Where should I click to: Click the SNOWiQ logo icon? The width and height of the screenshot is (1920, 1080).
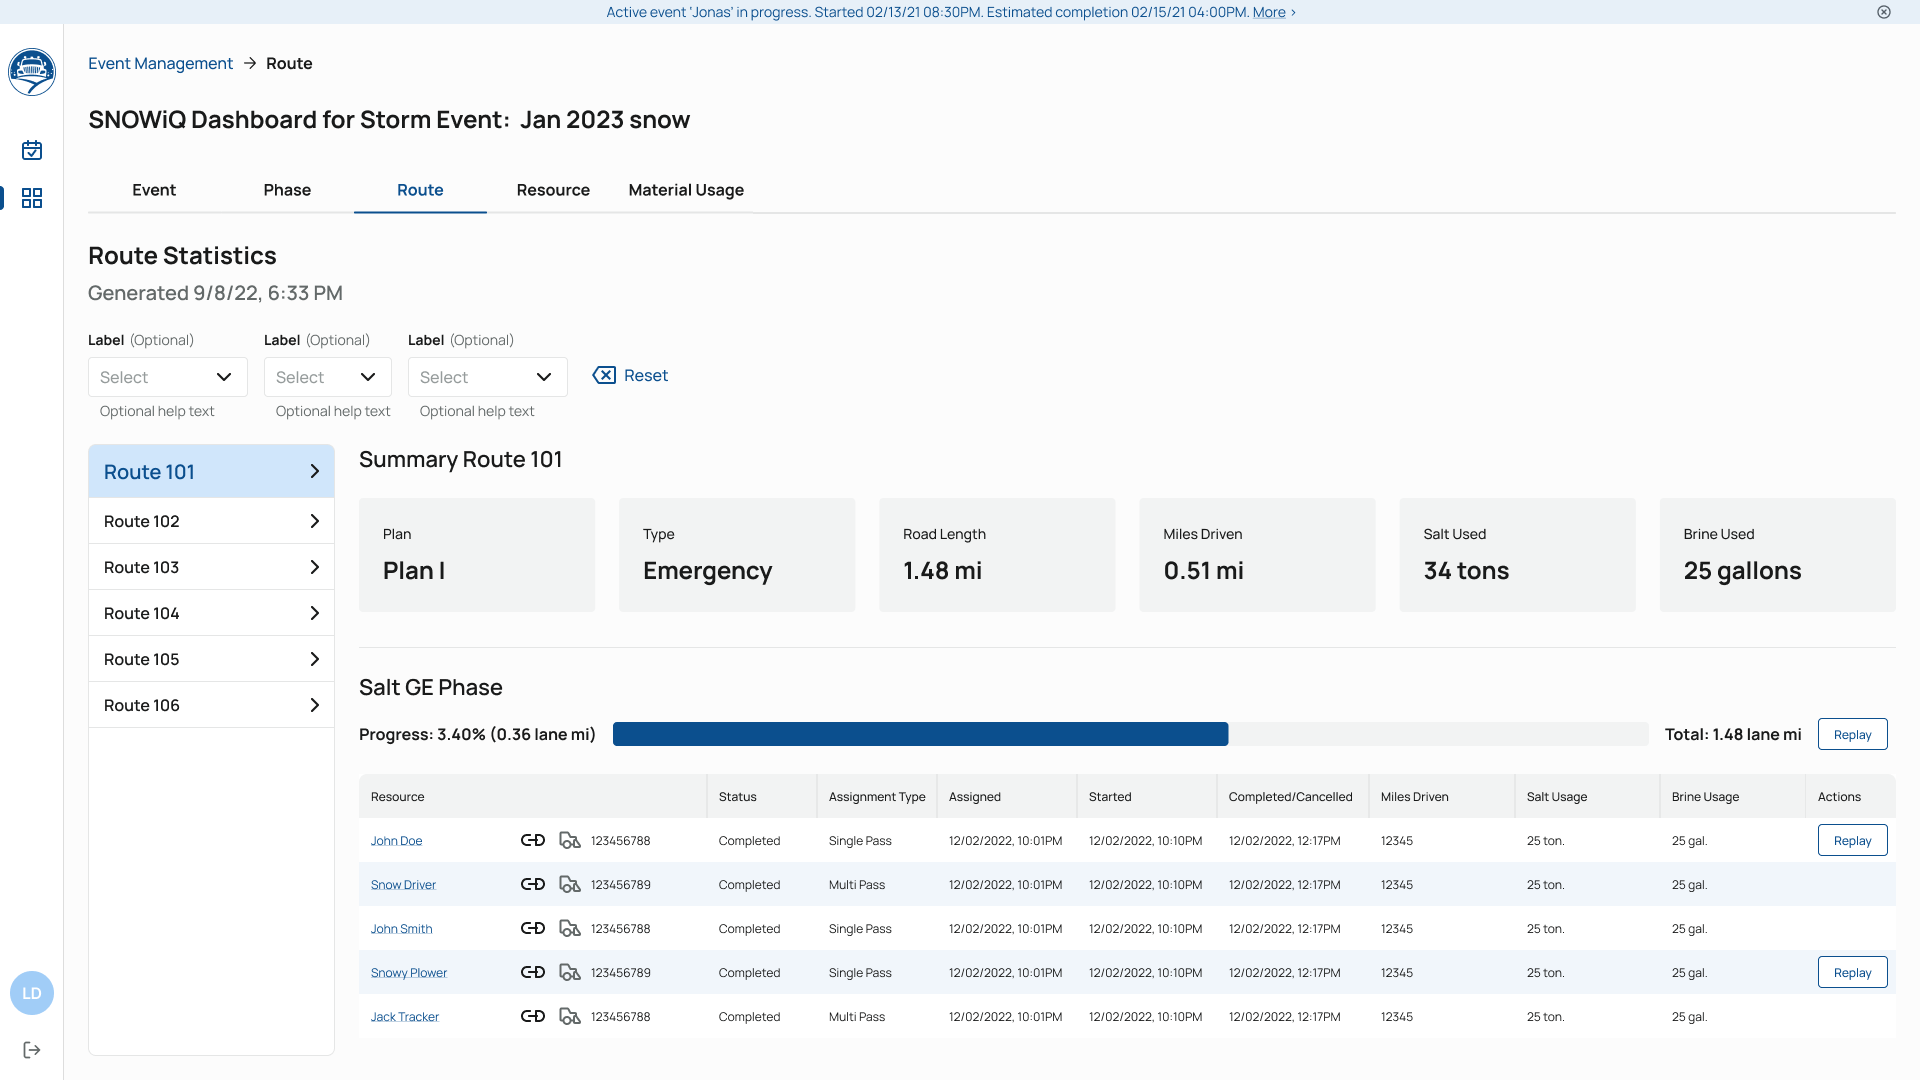(32, 72)
